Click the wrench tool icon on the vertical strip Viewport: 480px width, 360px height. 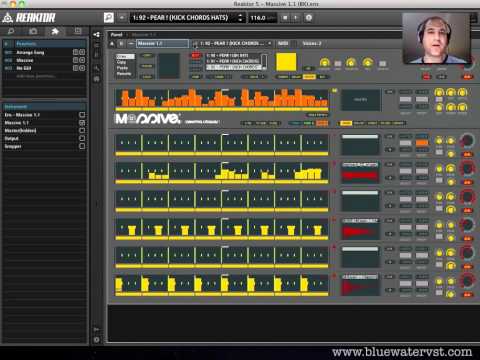point(97,68)
